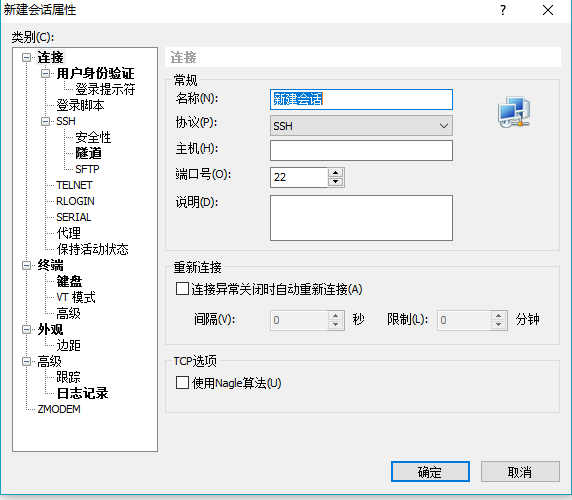The height and width of the screenshot is (500, 572).
Task: Open the VT 模式 settings
Action: click(x=76, y=298)
